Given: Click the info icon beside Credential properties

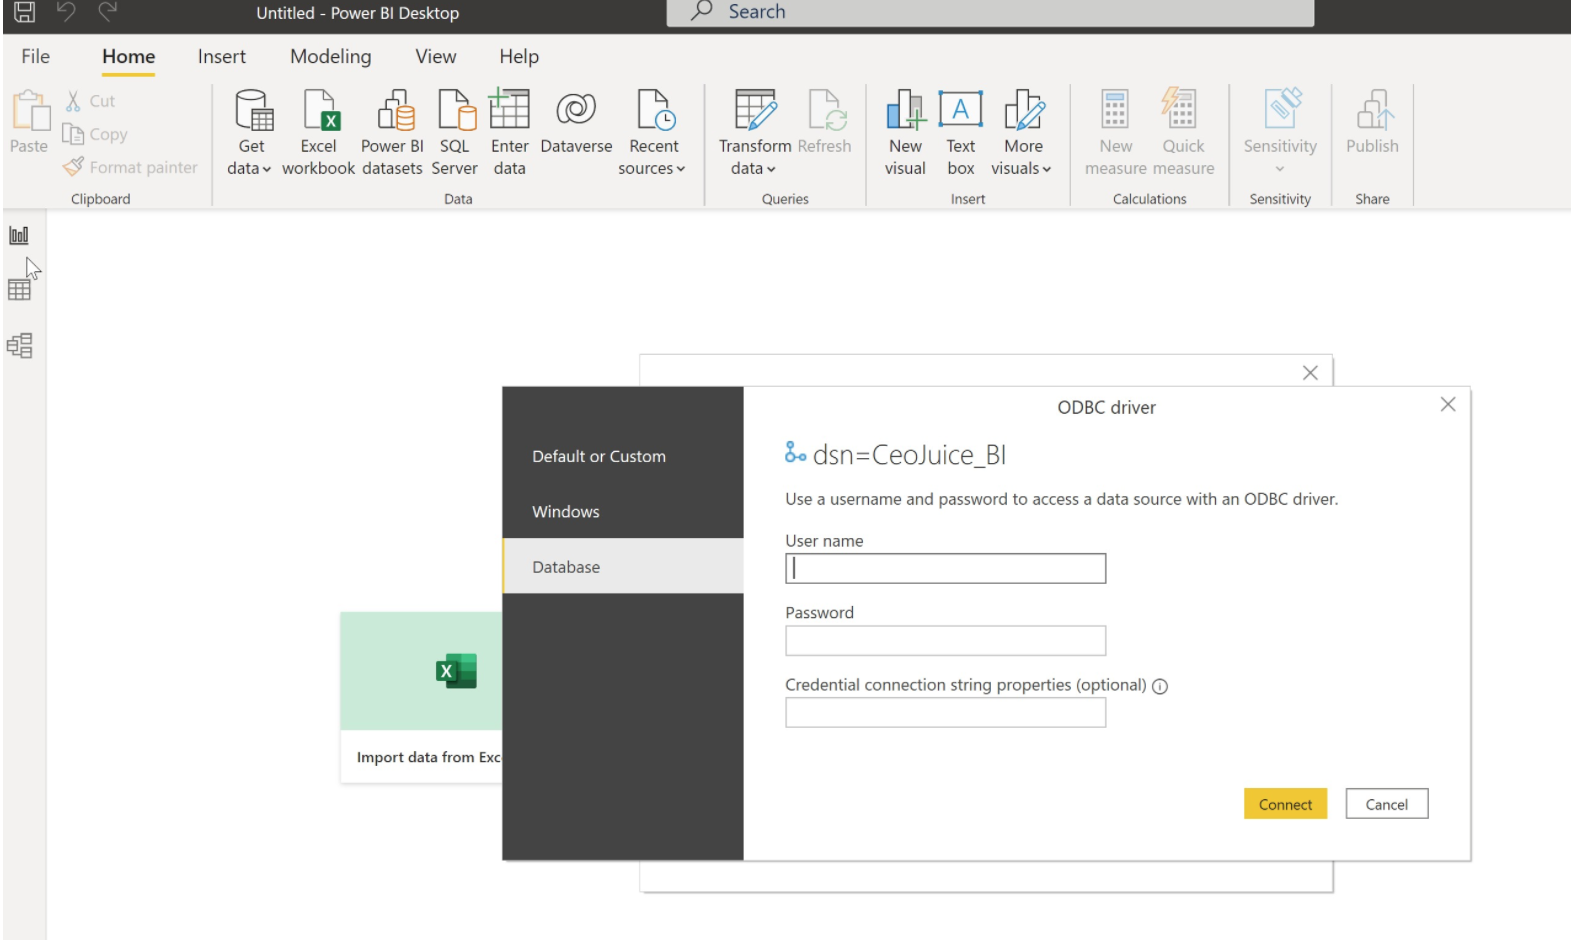Looking at the screenshot, I should (1160, 686).
